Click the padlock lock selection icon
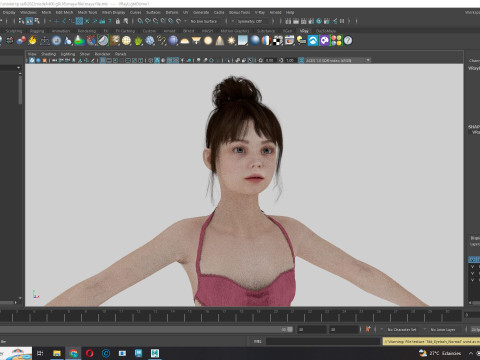Image resolution: width=480 pixels, height=360 pixels. pyautogui.click(x=118, y=21)
